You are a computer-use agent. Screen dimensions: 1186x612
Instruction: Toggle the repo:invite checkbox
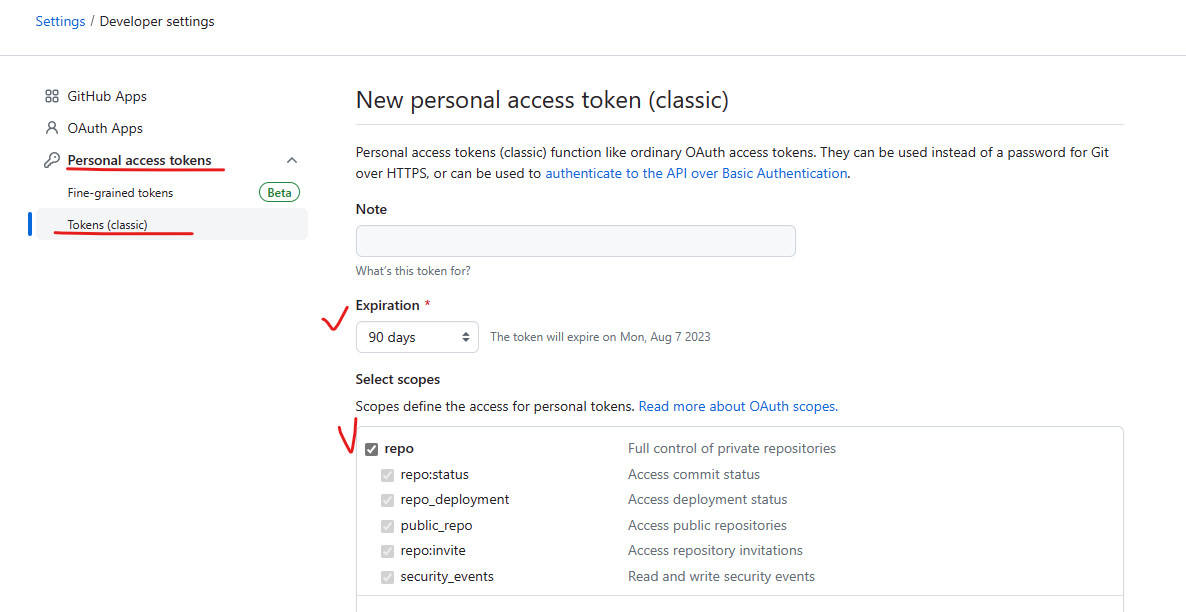point(387,551)
